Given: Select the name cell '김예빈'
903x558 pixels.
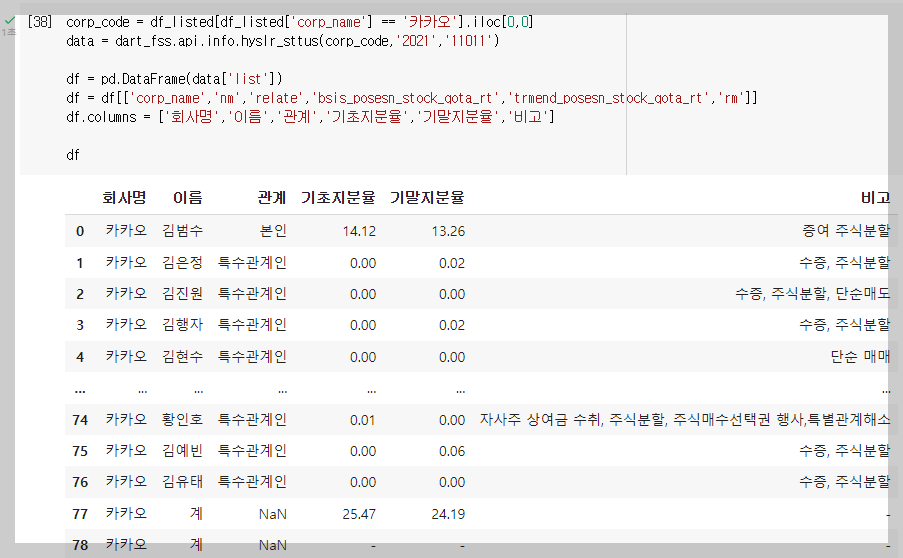Looking at the screenshot, I should click(183, 451).
